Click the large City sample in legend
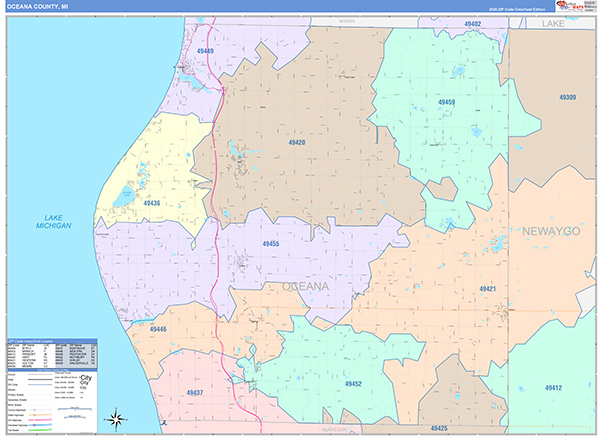Image resolution: width=600 pixels, height=436 pixels. pos(87,379)
